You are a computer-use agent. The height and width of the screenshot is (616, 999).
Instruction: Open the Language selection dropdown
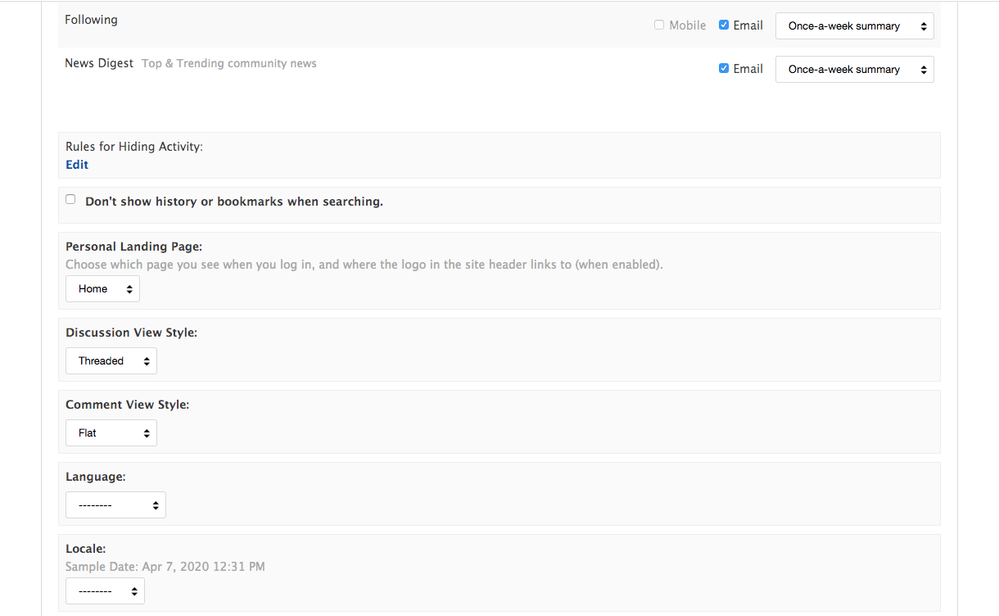115,505
